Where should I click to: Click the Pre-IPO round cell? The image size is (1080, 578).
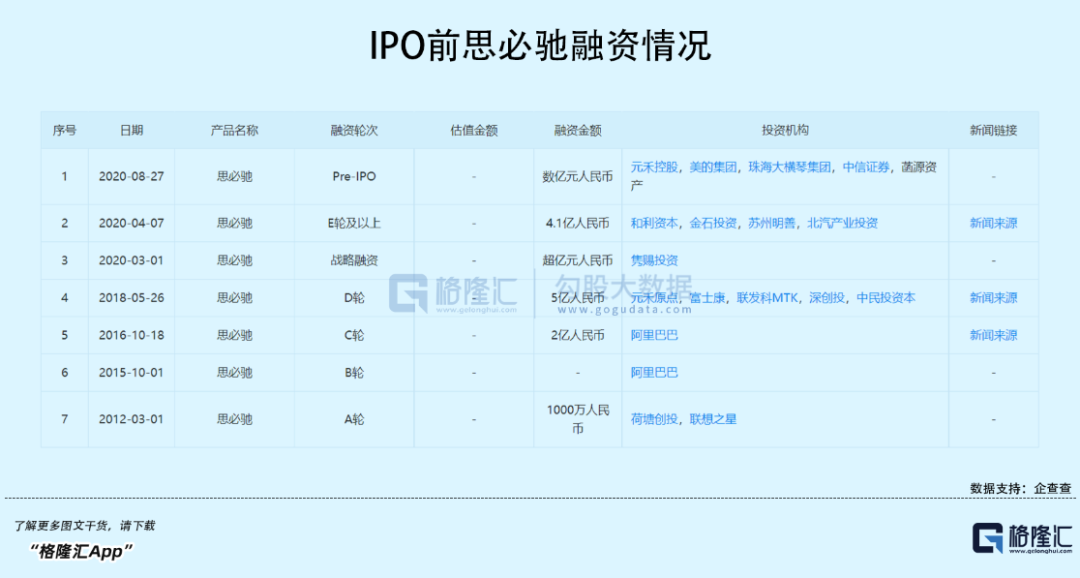(x=354, y=176)
